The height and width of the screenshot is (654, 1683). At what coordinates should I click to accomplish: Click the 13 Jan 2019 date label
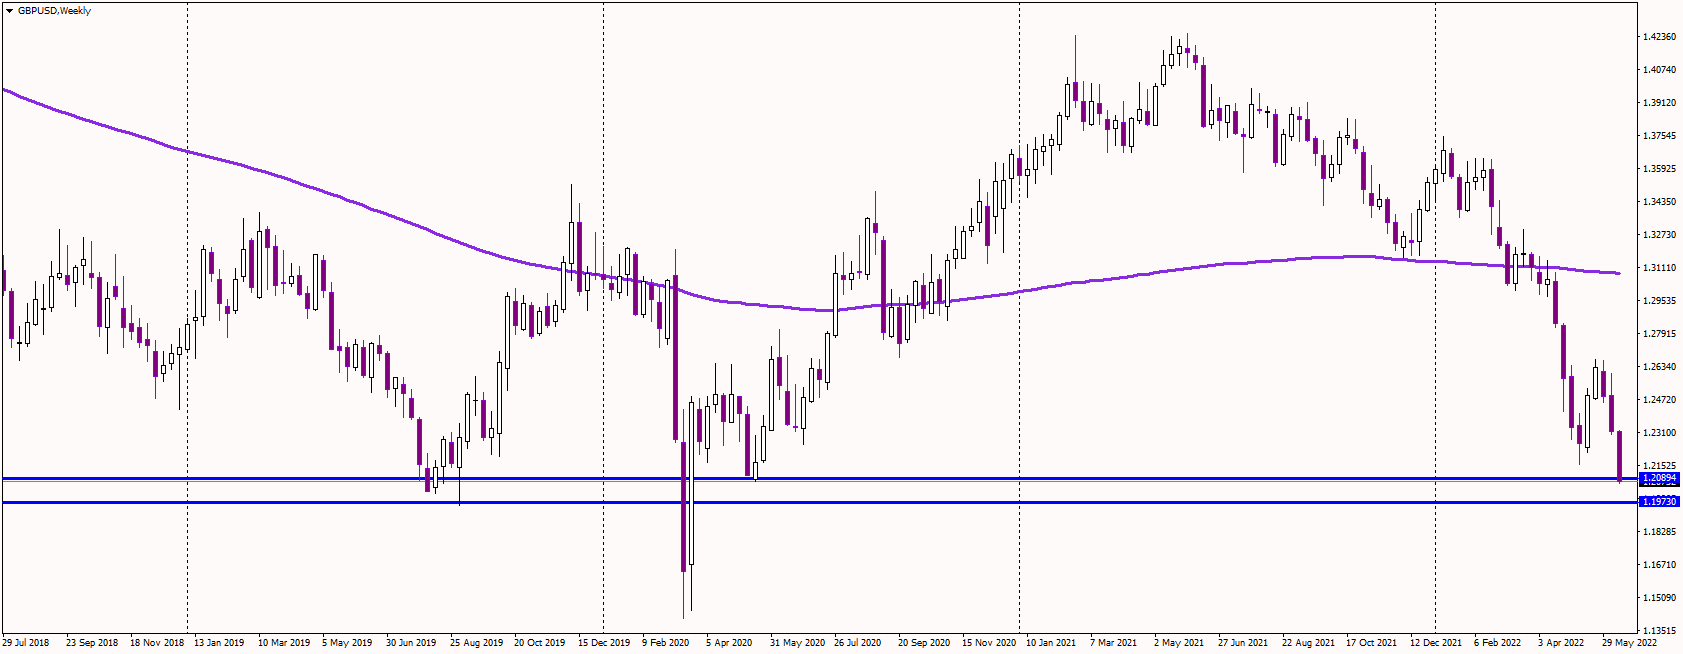[x=219, y=643]
